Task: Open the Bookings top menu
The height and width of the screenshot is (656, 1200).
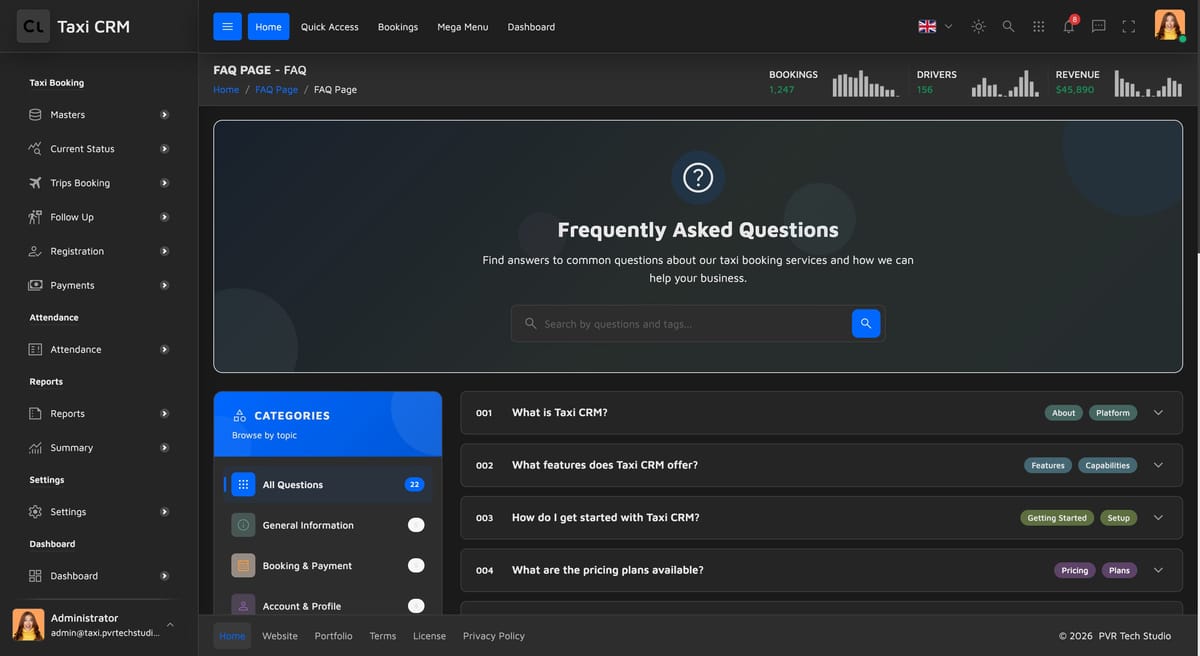Action: pyautogui.click(x=398, y=27)
